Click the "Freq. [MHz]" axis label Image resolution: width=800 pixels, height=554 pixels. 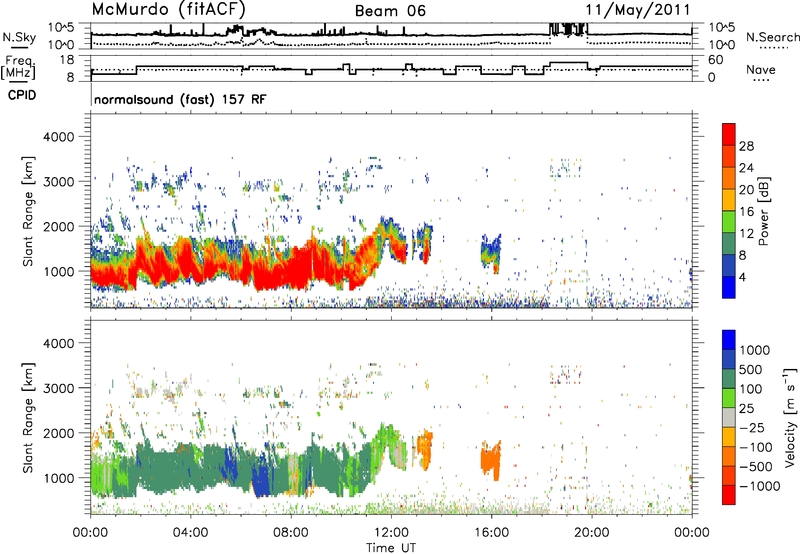(x=19, y=68)
